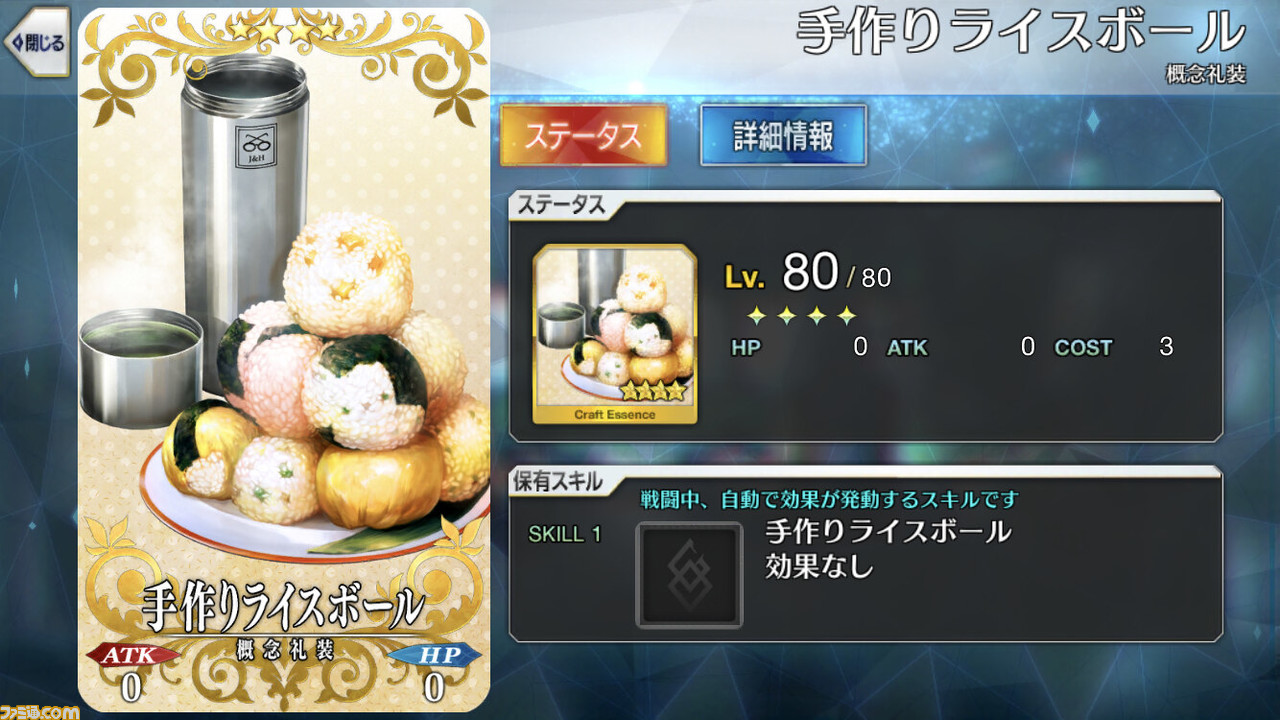Image resolution: width=1280 pixels, height=720 pixels.
Task: Select the ステータス tab
Action: [x=583, y=135]
